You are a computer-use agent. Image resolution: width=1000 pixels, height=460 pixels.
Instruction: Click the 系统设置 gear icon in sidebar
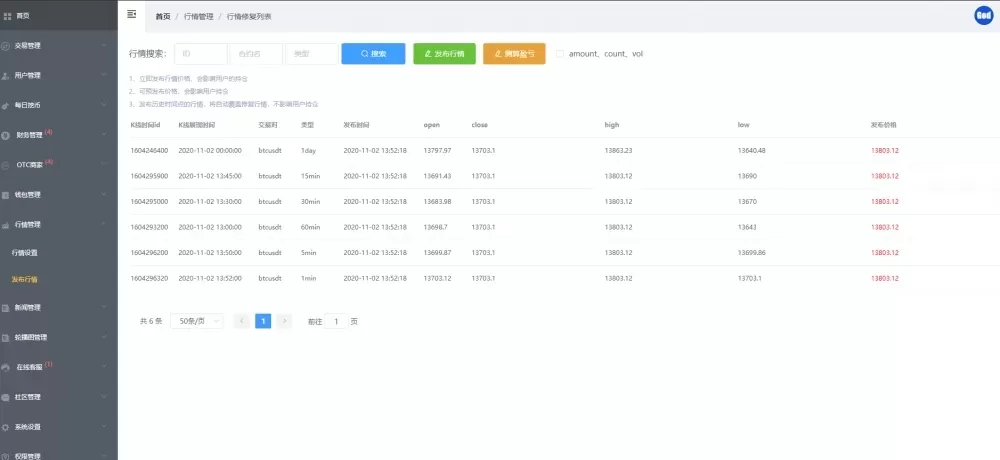point(8,427)
